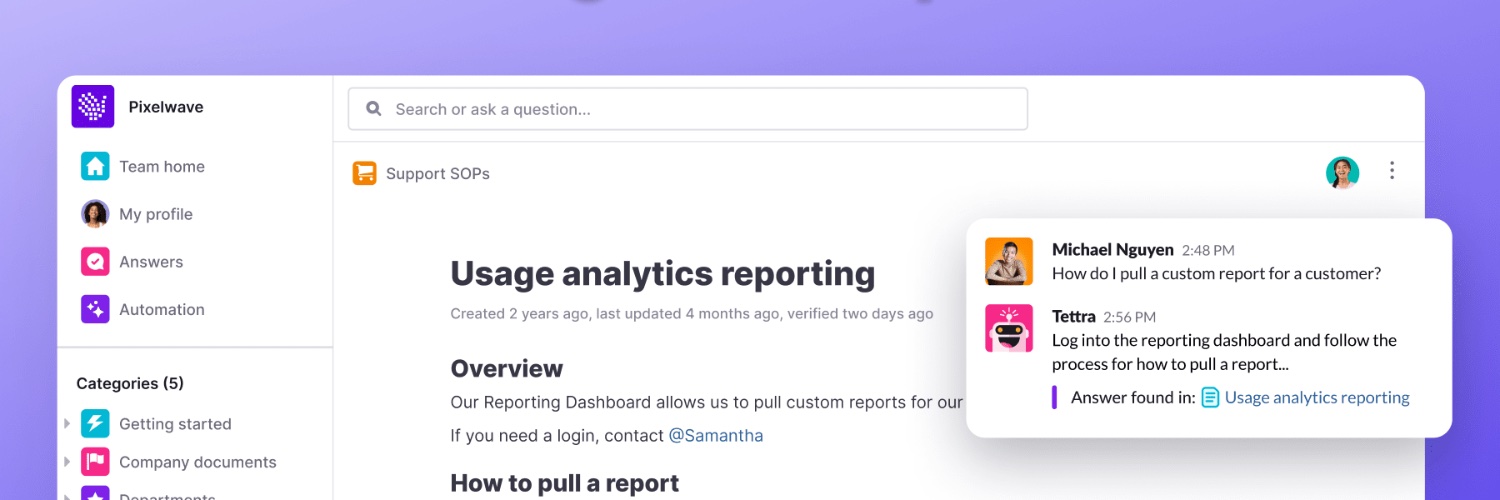This screenshot has width=1500, height=500.
Task: Open the Answers section icon
Action: 95,262
